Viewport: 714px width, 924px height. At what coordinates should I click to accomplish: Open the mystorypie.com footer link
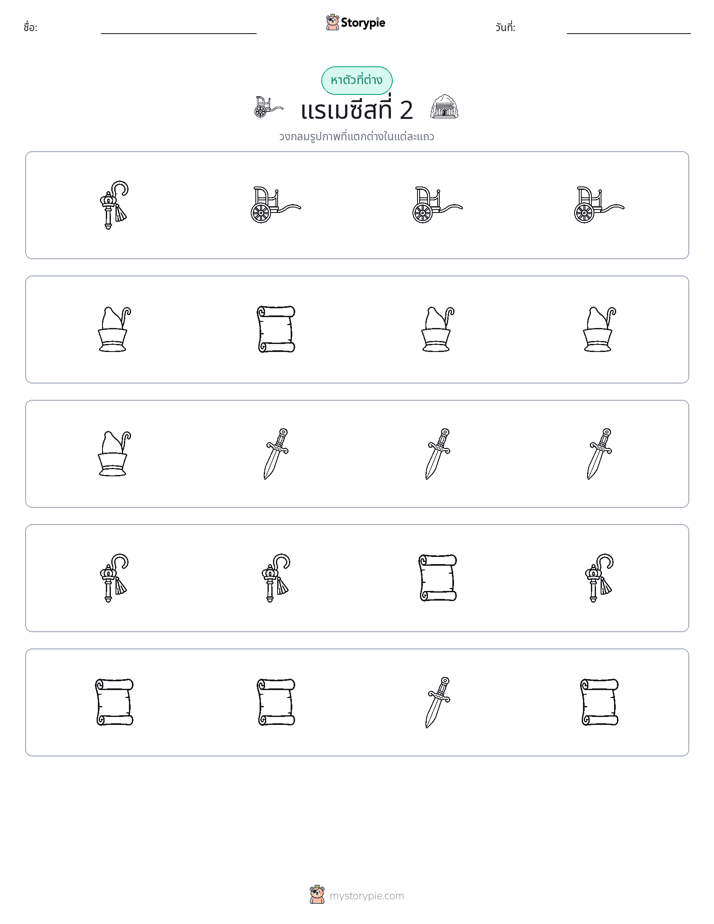click(366, 896)
